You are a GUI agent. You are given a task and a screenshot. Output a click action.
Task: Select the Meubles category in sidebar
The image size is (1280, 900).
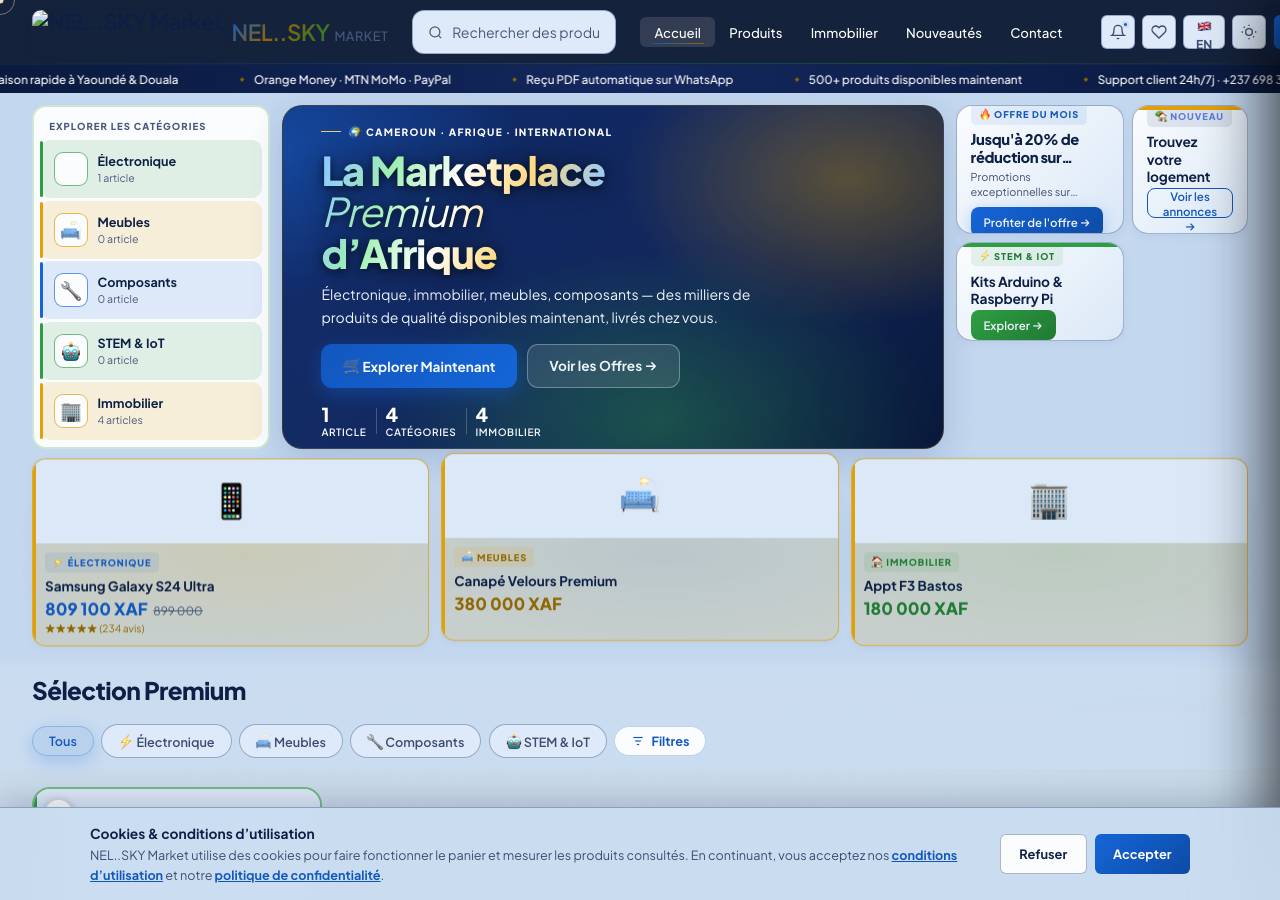[x=151, y=230]
